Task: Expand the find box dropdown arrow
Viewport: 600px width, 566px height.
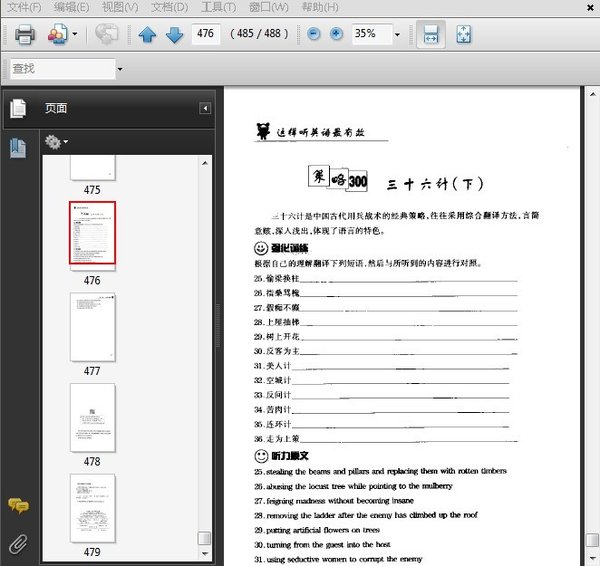Action: click(120, 69)
